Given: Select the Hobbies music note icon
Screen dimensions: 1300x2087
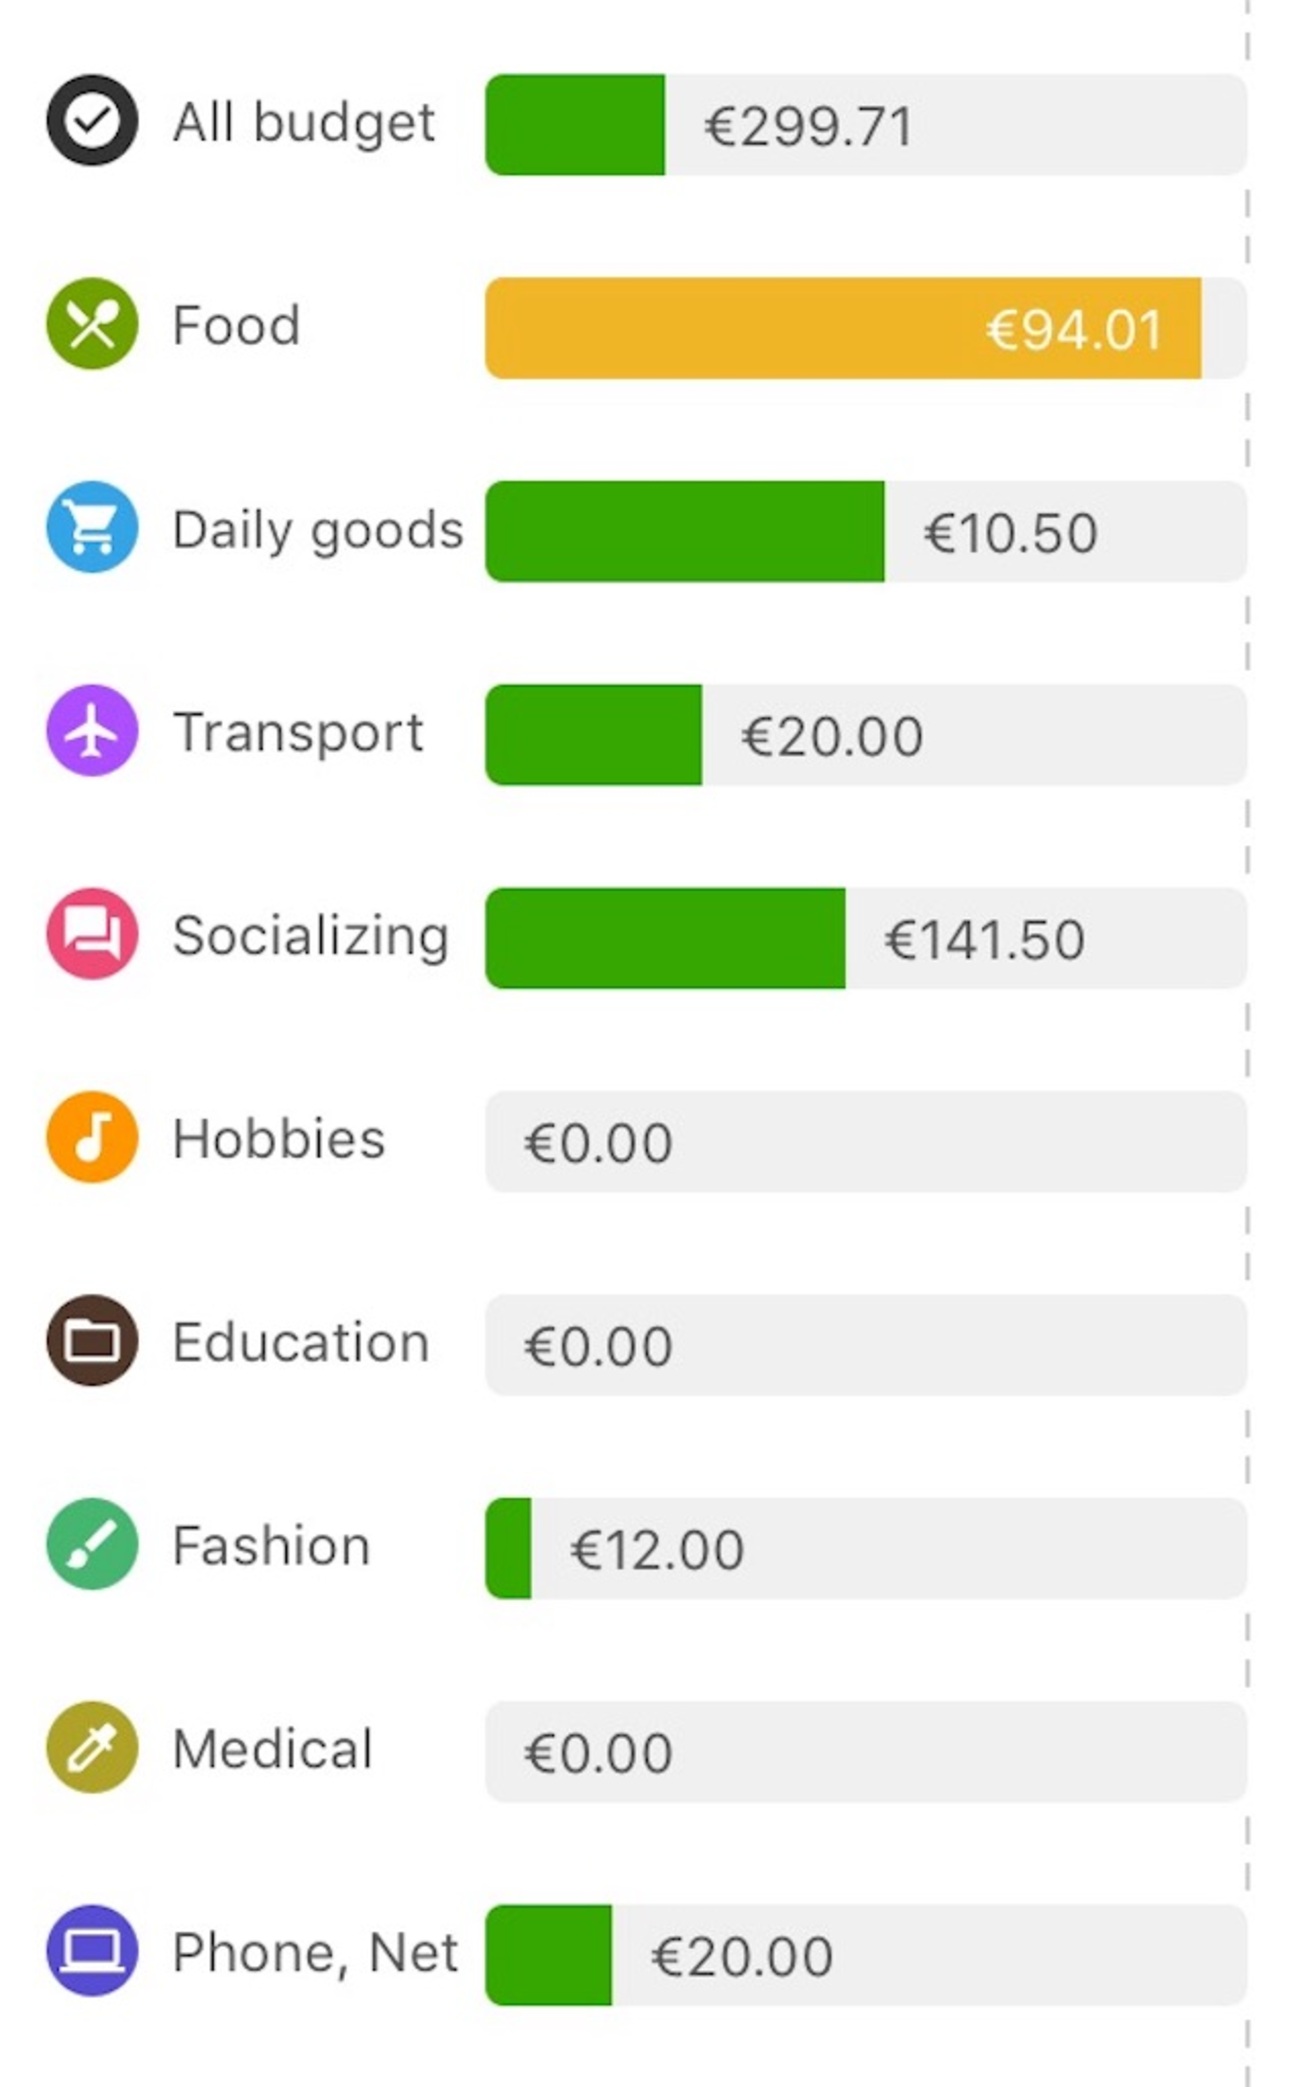Looking at the screenshot, I should 92,1137.
